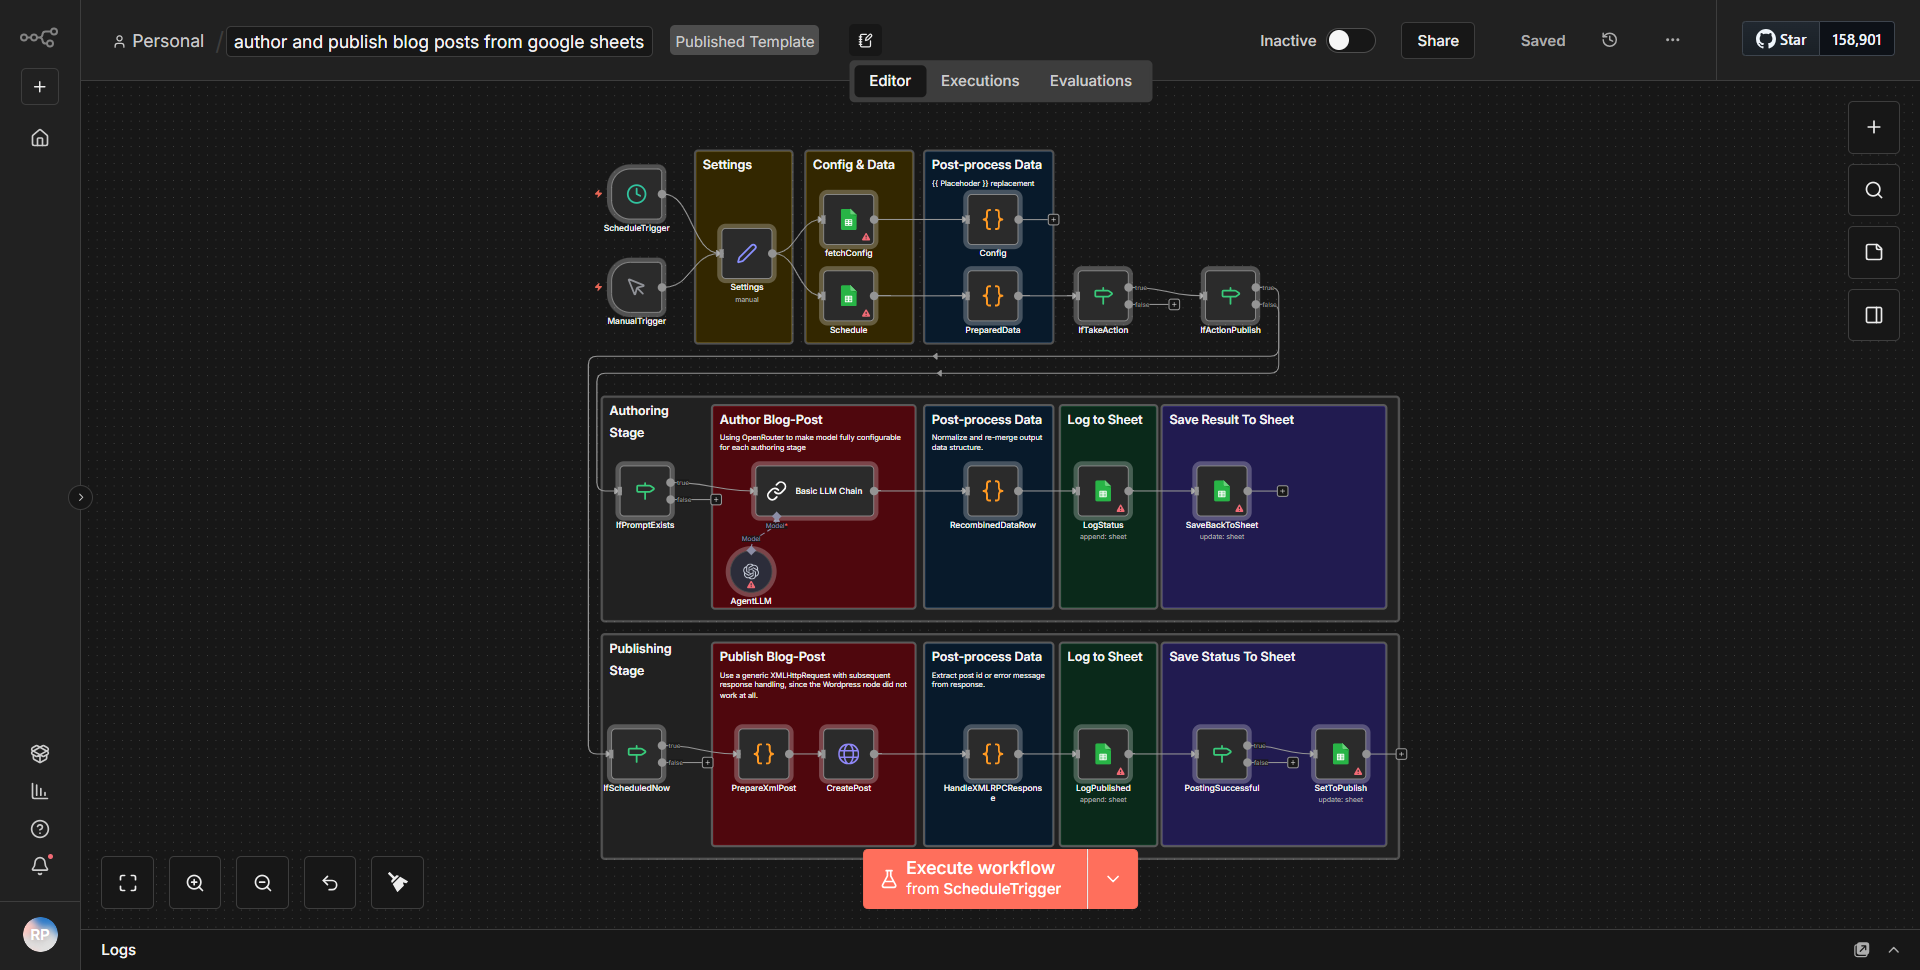Image resolution: width=1920 pixels, height=970 pixels.
Task: Select the Config code node
Action: (993, 219)
